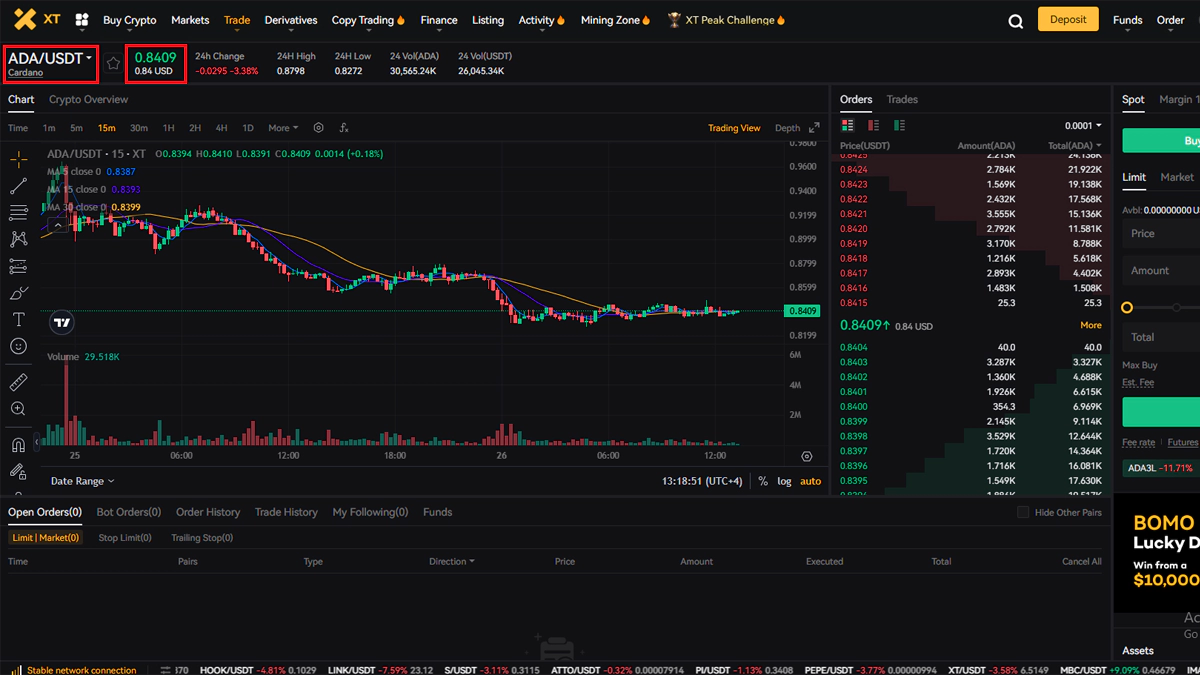
Task: Click the Deposit button
Action: 1068,20
